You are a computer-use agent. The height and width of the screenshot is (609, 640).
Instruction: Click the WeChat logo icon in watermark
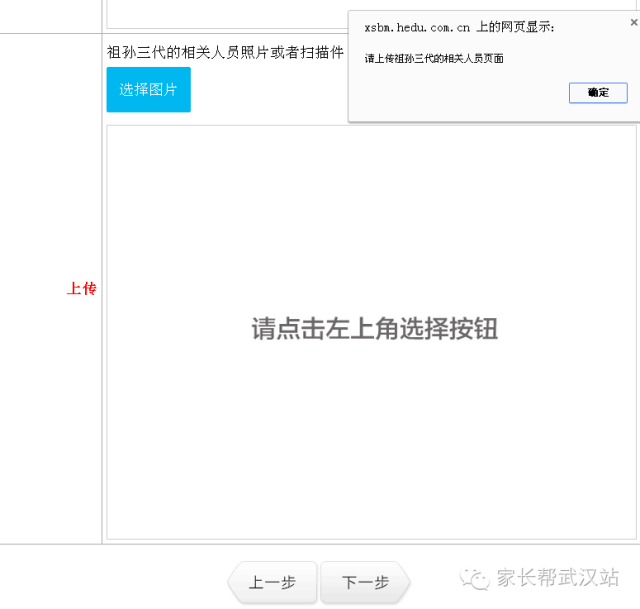pos(475,578)
